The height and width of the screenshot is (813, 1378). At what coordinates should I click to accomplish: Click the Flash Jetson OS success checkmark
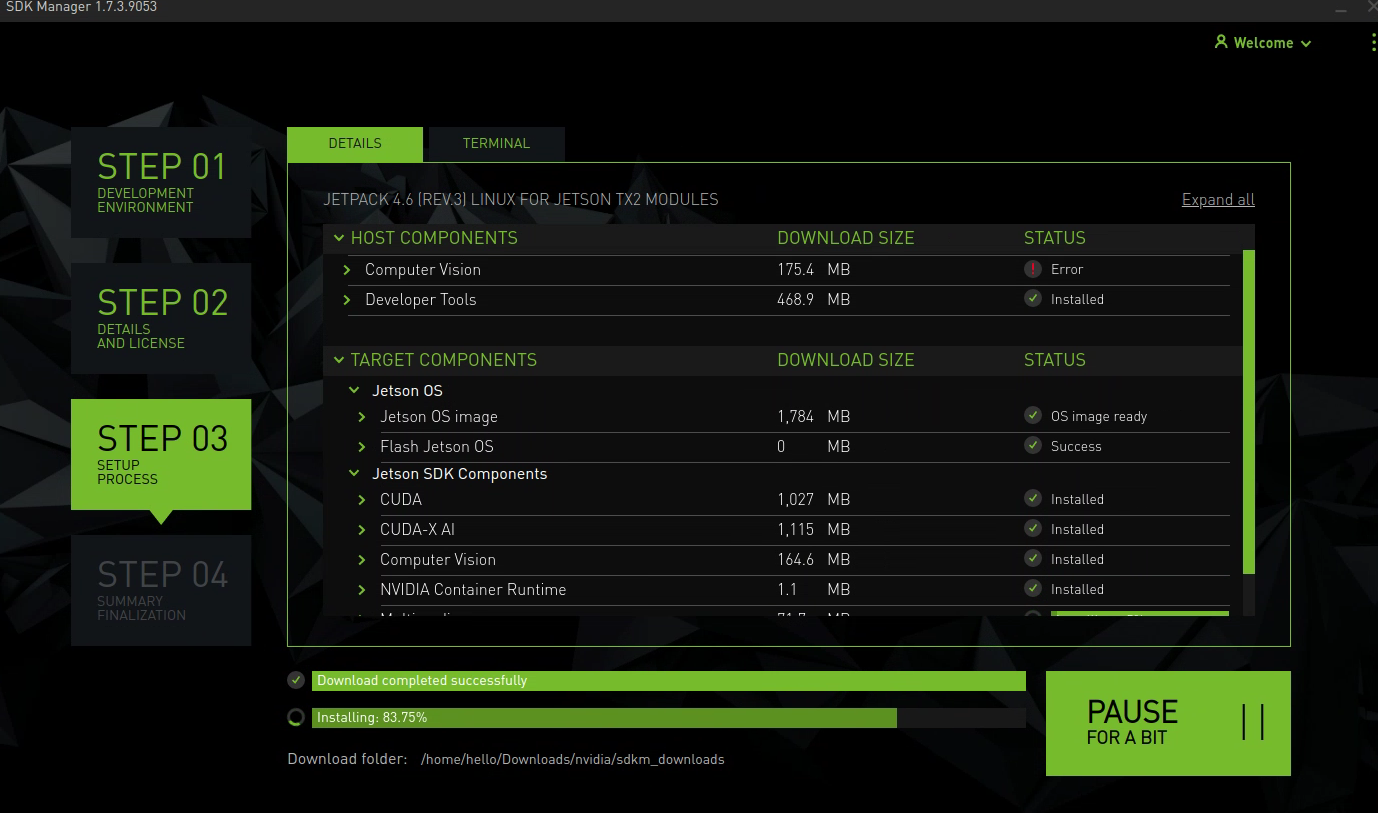coord(1033,446)
